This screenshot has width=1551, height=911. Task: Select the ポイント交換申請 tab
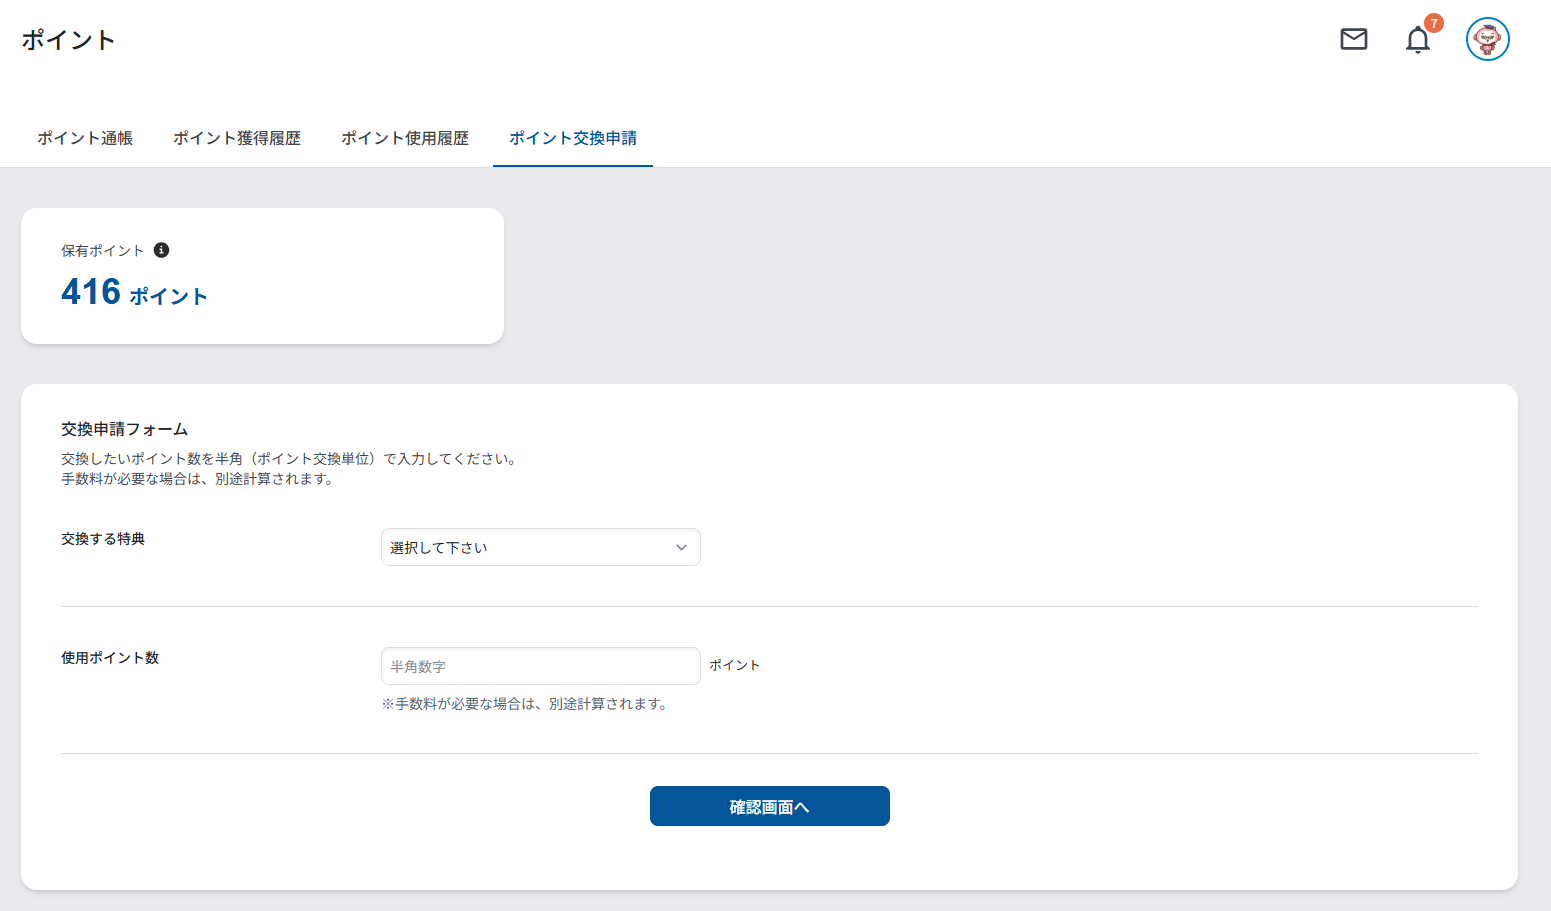click(x=573, y=138)
